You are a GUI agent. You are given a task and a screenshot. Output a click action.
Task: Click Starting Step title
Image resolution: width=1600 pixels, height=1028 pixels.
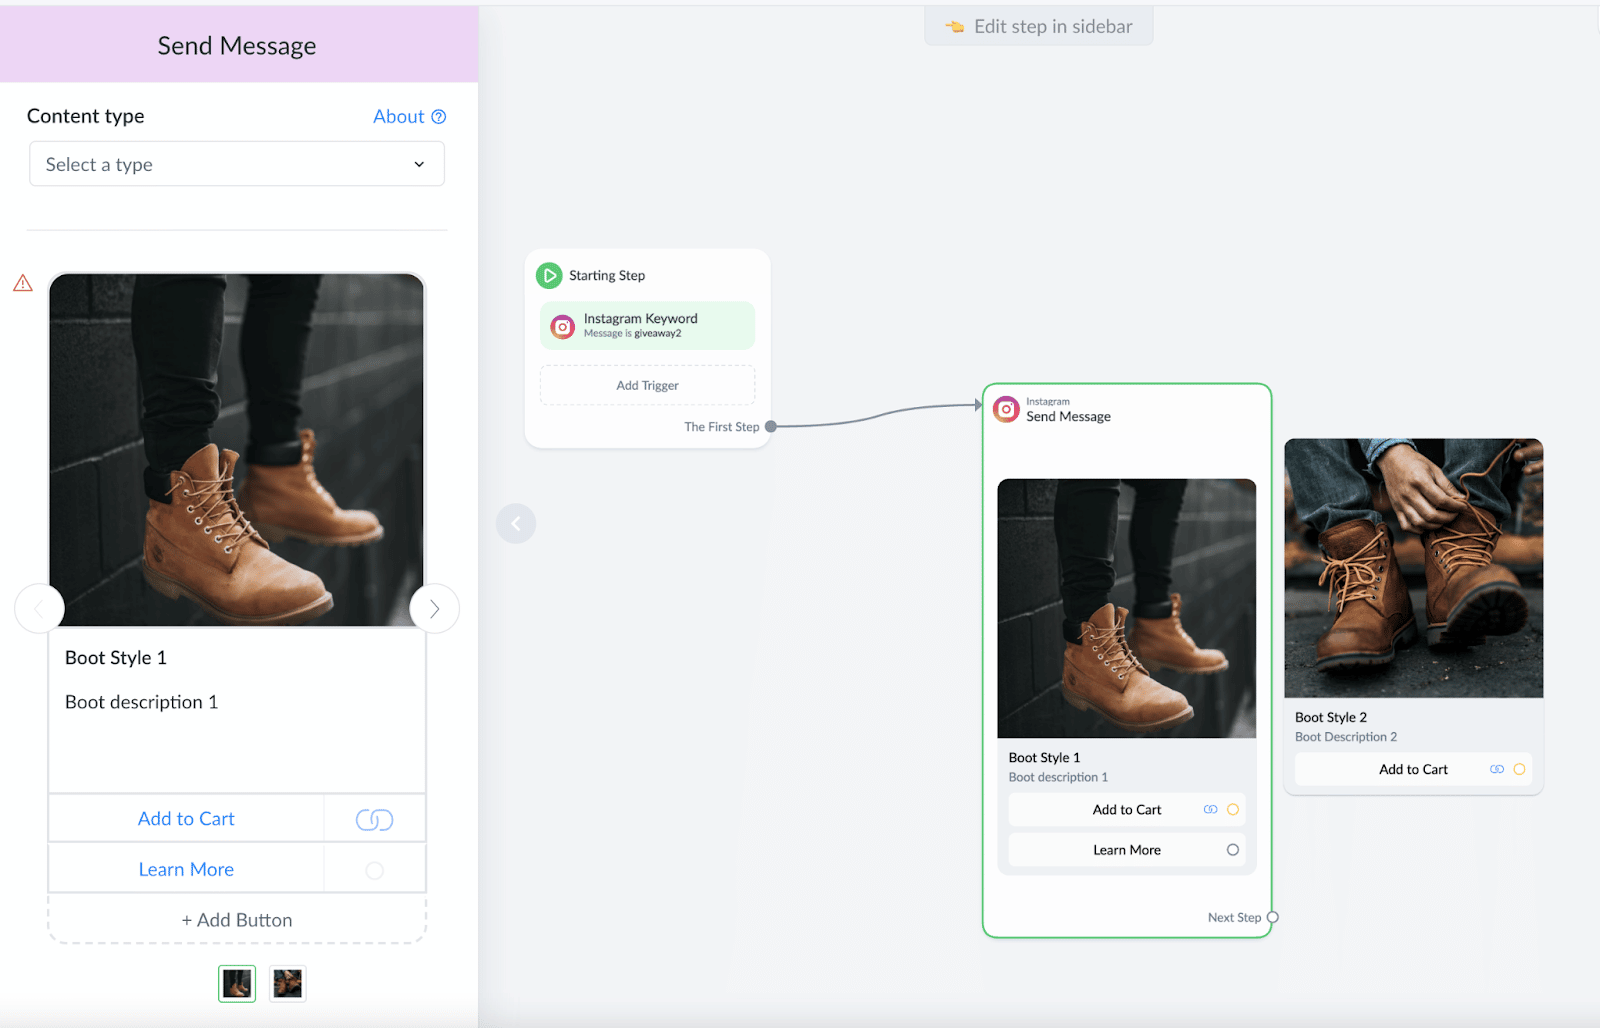pyautogui.click(x=607, y=276)
